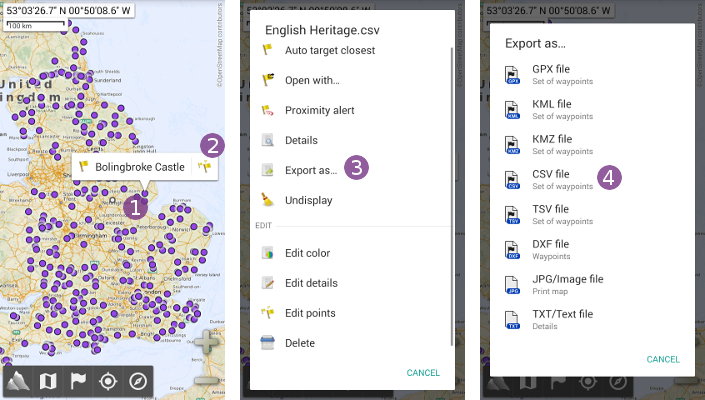Cancel the English Heritage.csv menu
The width and height of the screenshot is (705, 400).
[423, 373]
